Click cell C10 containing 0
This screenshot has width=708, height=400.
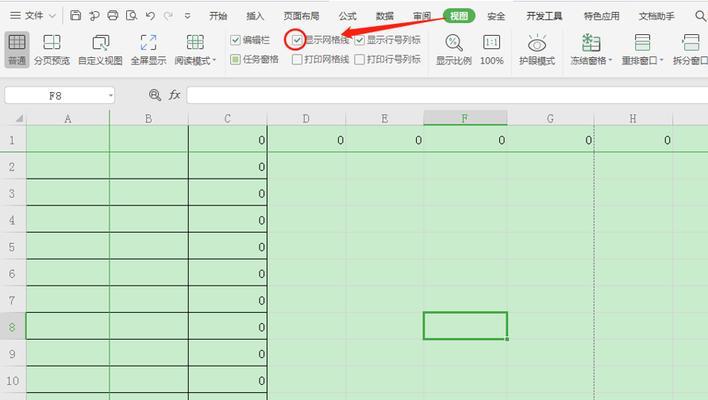pyautogui.click(x=228, y=380)
